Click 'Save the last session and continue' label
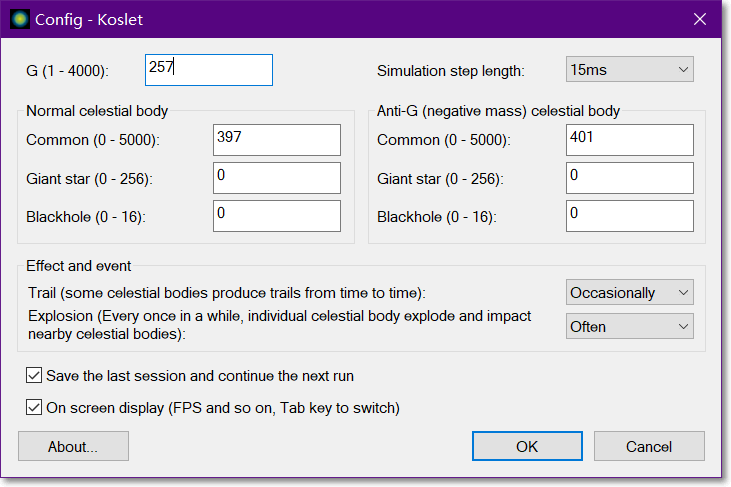Viewport: 731px width, 487px height. [200, 376]
